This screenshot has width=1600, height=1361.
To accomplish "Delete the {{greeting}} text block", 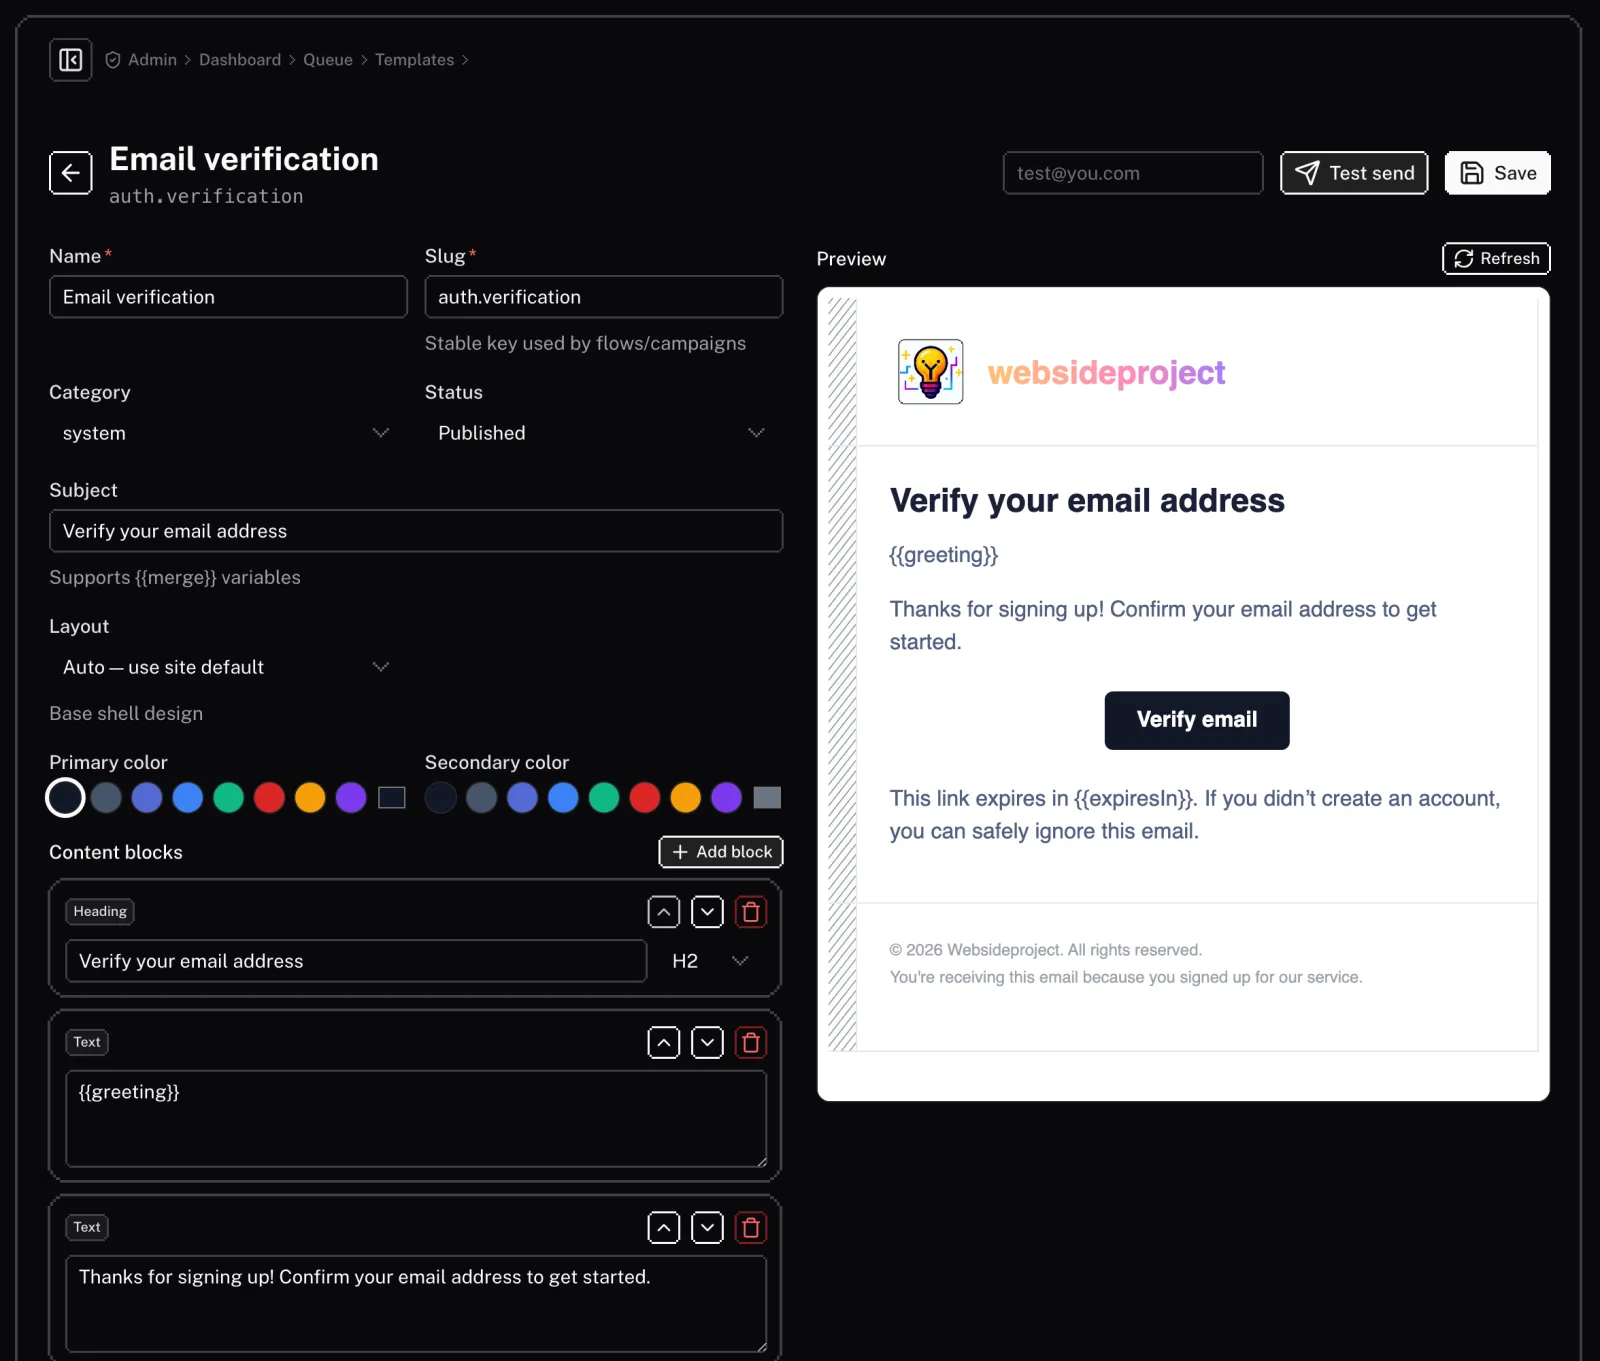I will coord(751,1043).
